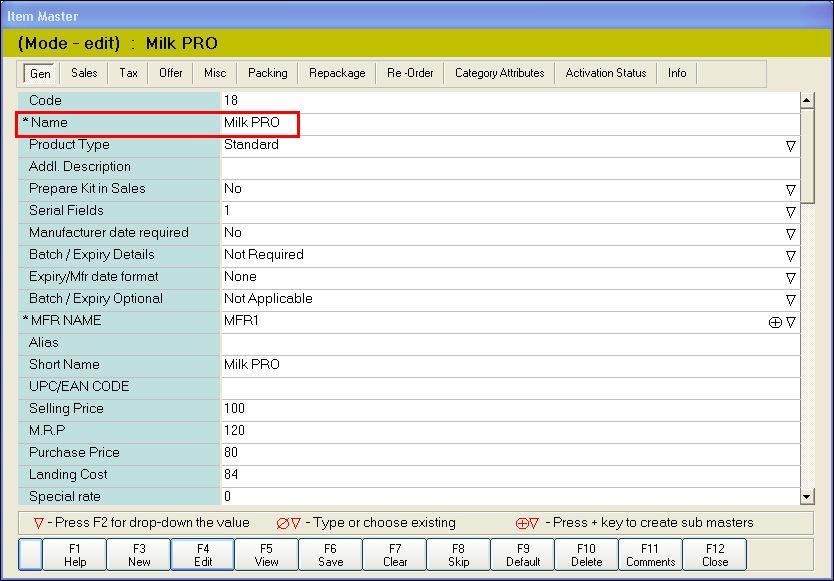Image resolution: width=834 pixels, height=581 pixels.
Task: Expand Expiry/Mfr date format dropdown
Action: tap(791, 278)
